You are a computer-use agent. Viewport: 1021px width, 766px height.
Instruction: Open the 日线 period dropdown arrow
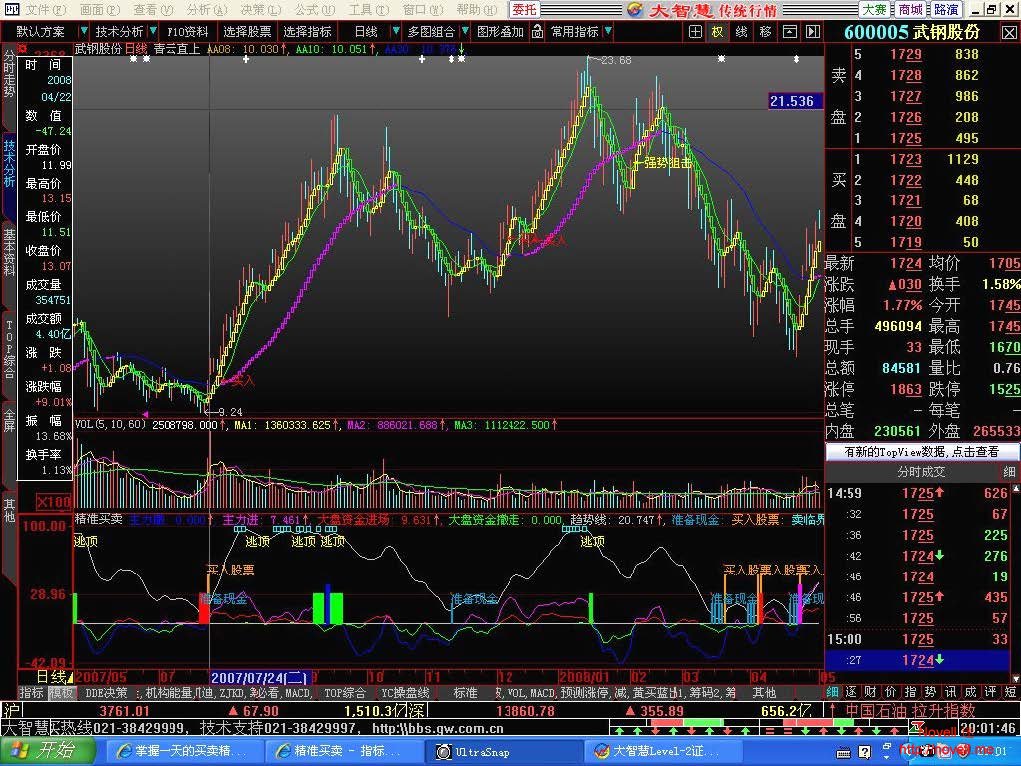coord(395,31)
